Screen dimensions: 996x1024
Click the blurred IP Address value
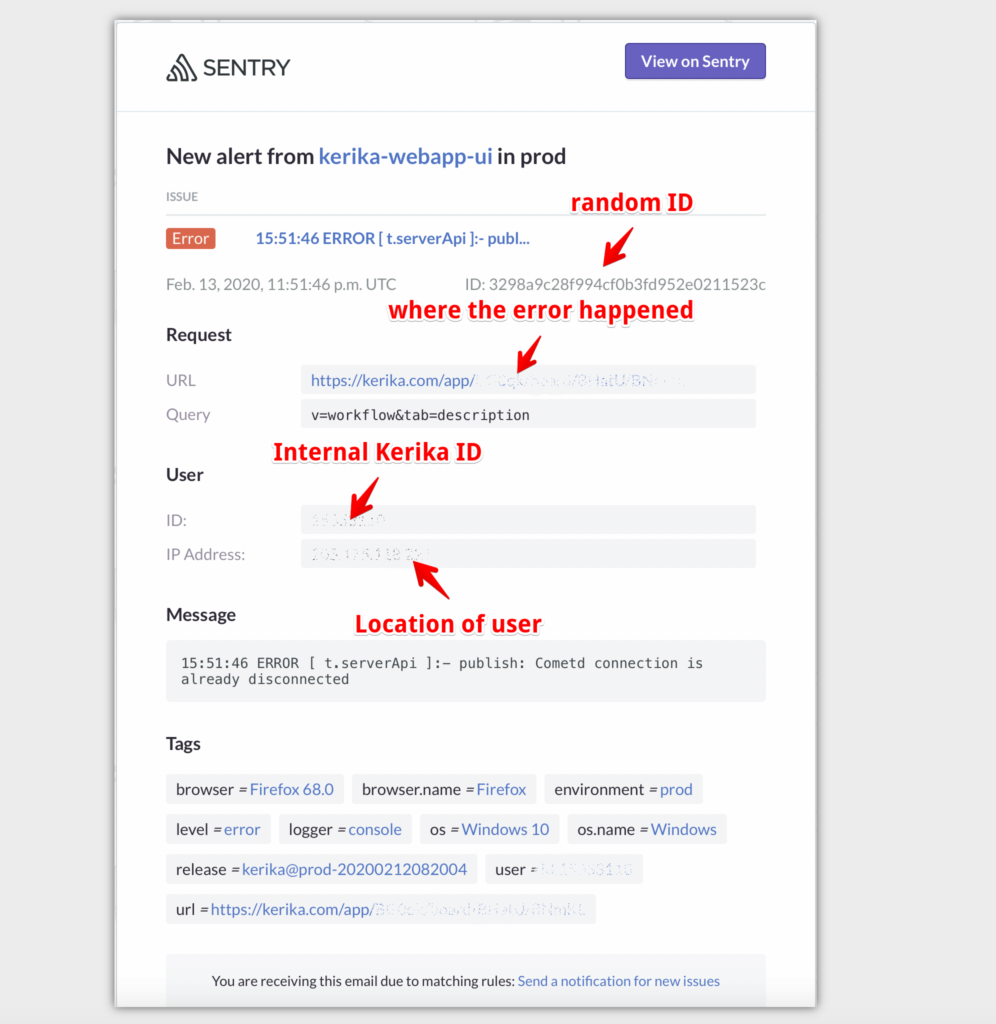pos(370,554)
